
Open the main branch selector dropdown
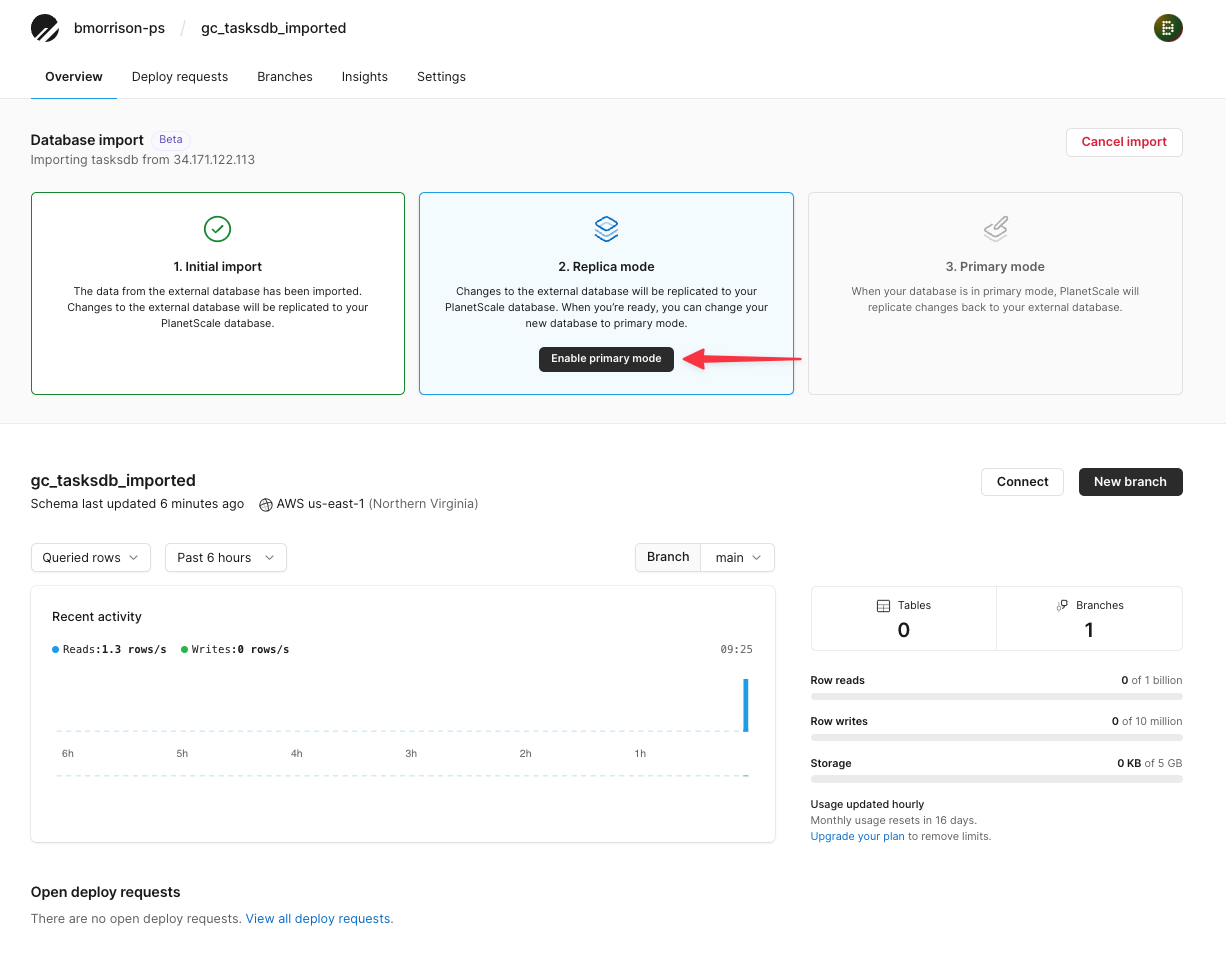[738, 558]
